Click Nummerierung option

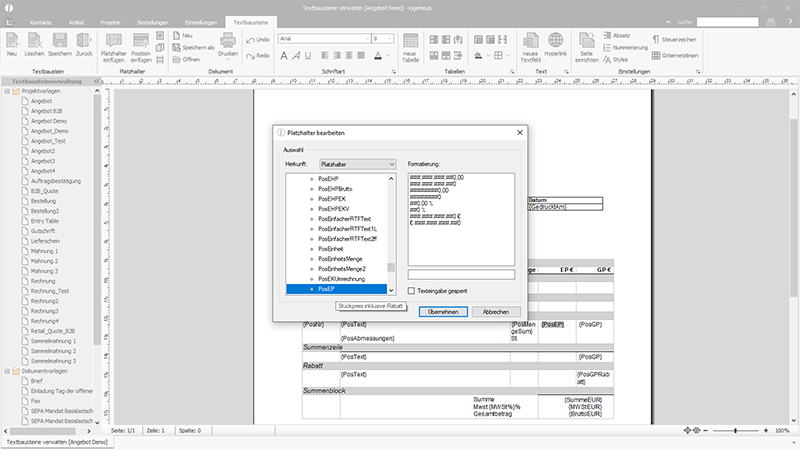(625, 47)
